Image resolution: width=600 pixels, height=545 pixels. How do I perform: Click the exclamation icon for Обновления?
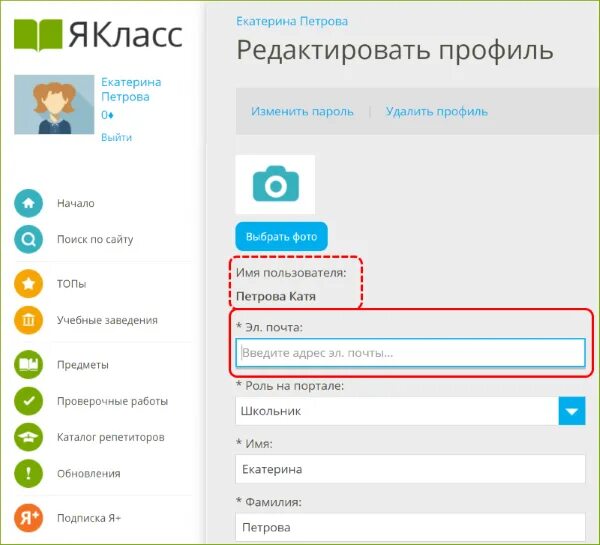tap(28, 473)
